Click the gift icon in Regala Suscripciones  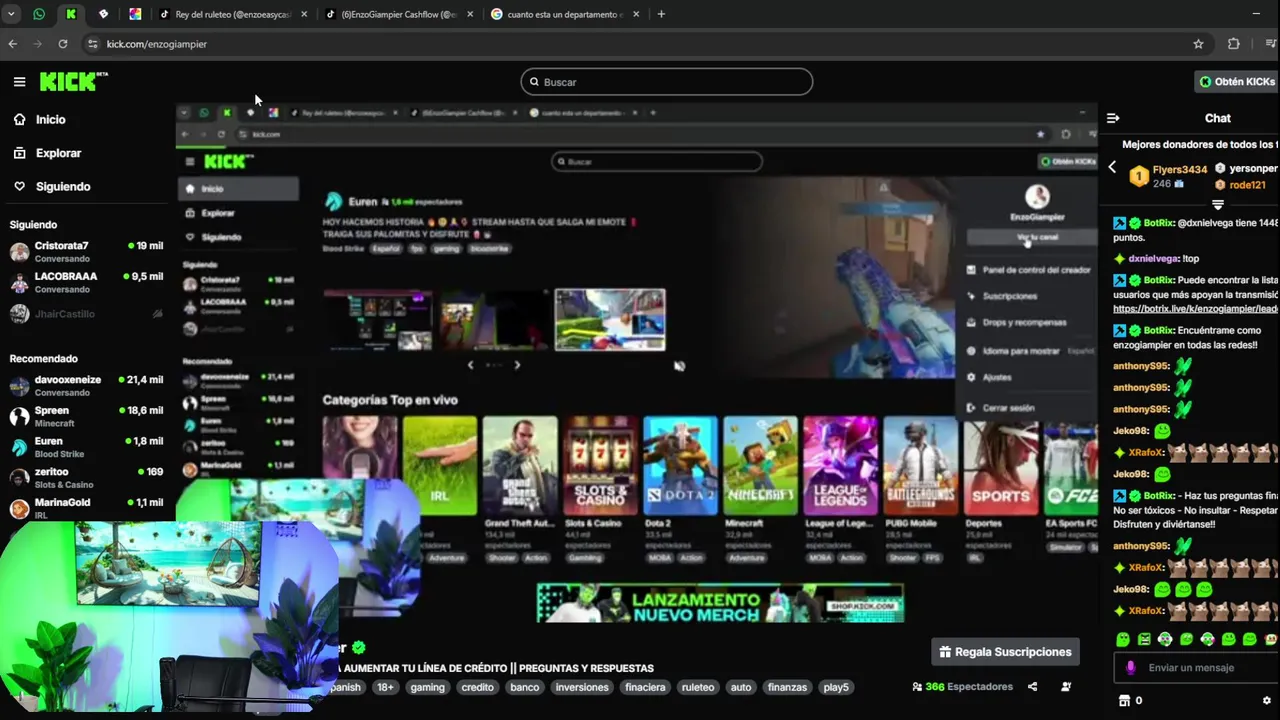945,652
